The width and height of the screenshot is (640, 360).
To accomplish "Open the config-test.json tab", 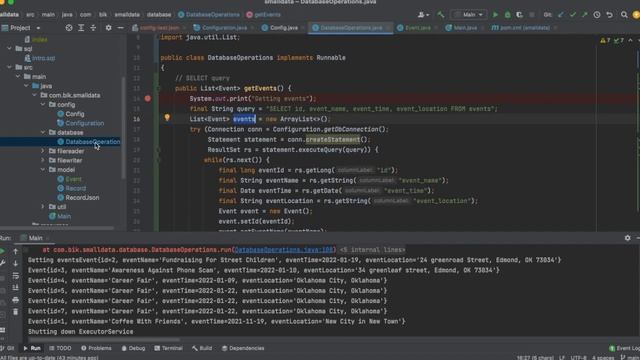I will point(156,28).
